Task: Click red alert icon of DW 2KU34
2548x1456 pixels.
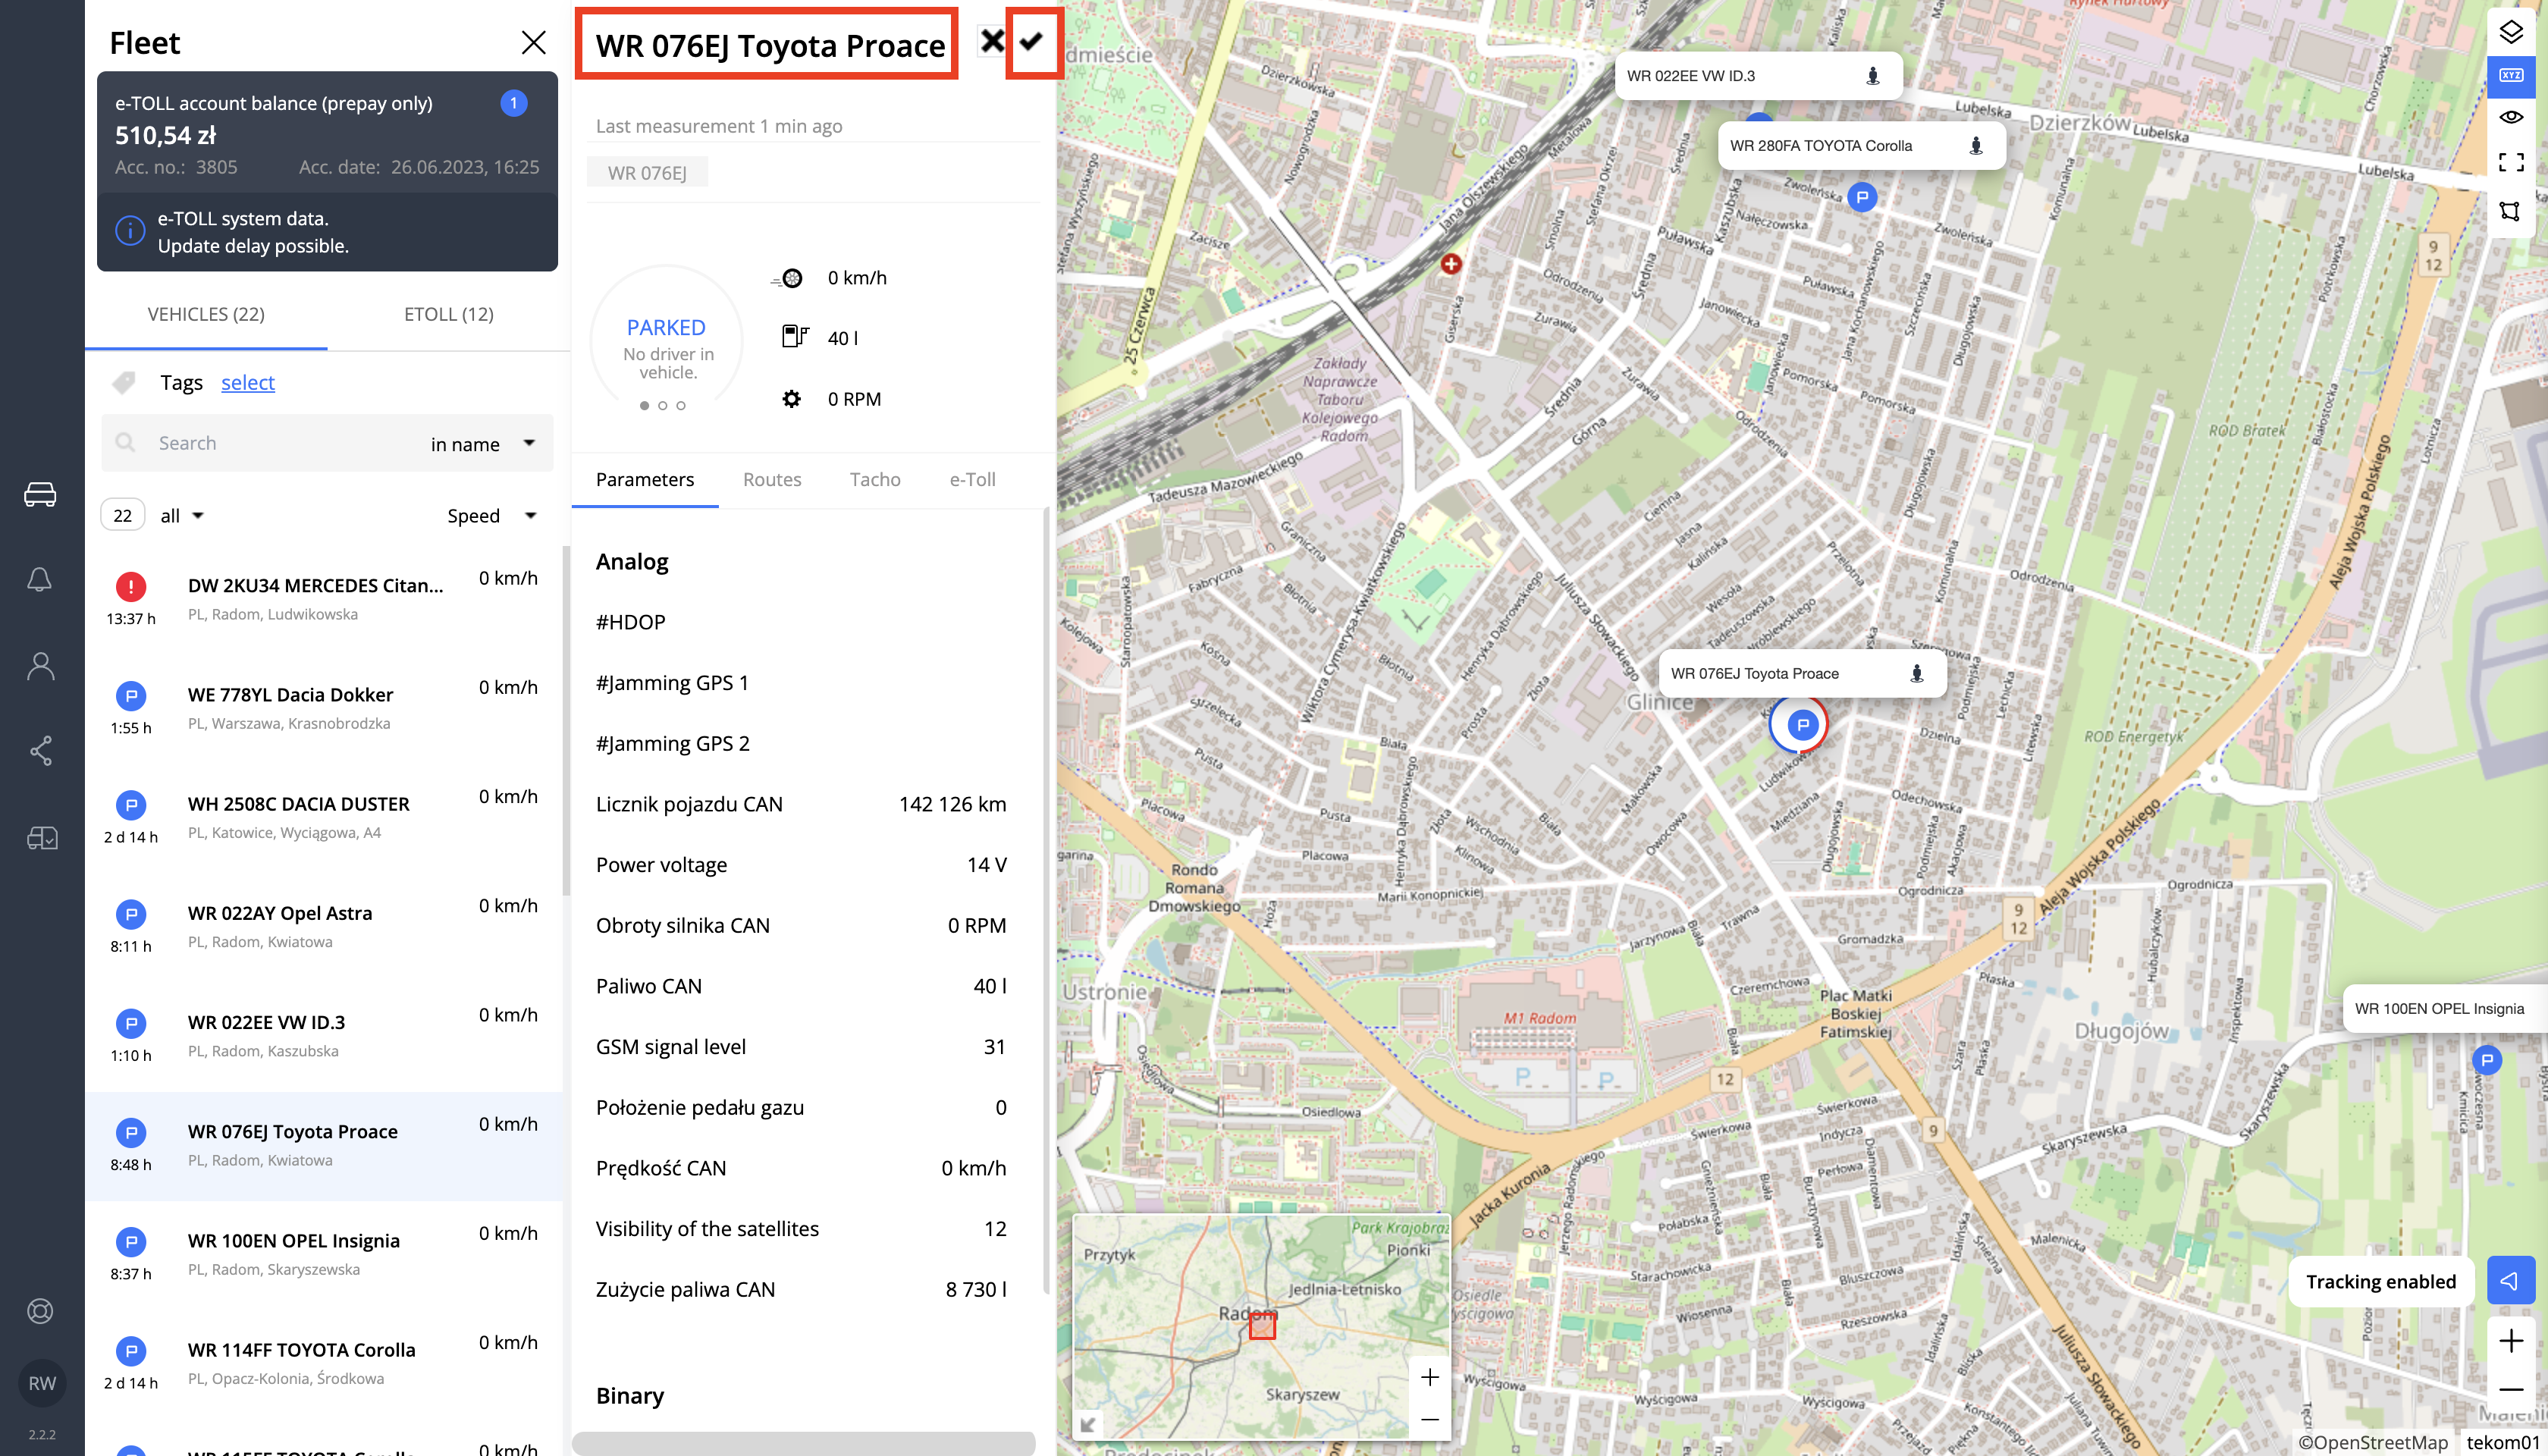Action: coord(131,587)
